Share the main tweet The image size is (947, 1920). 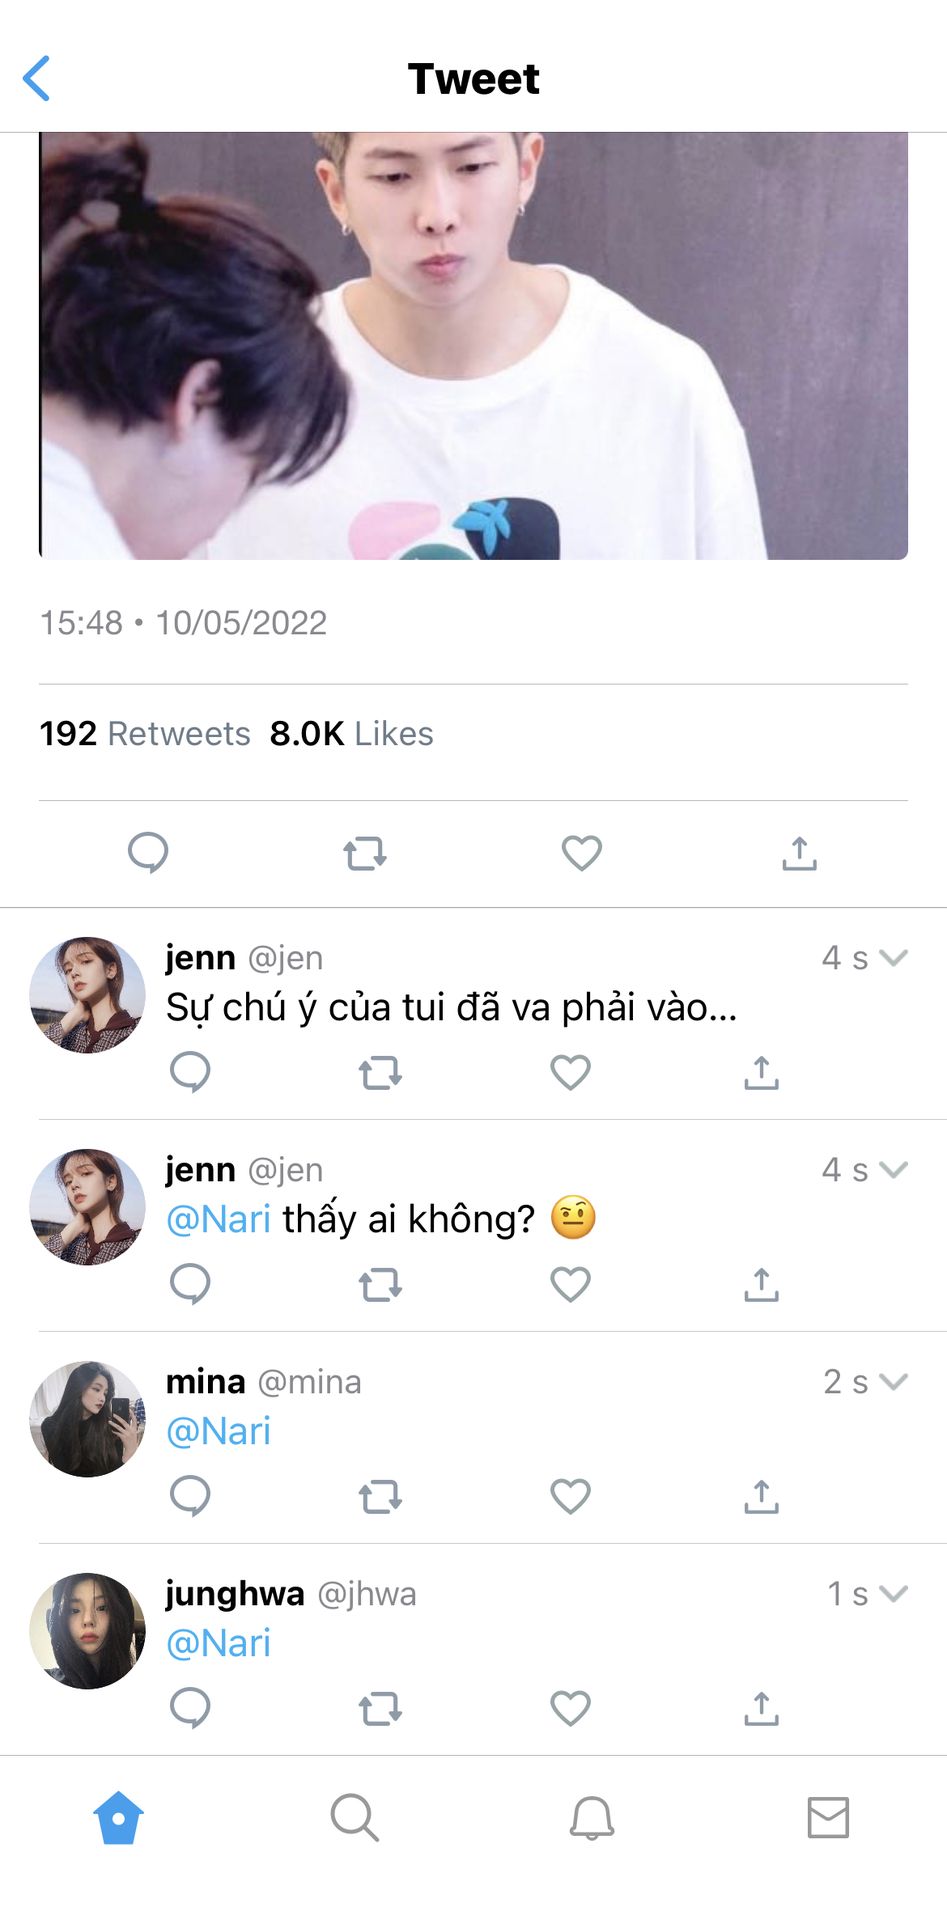tap(799, 853)
